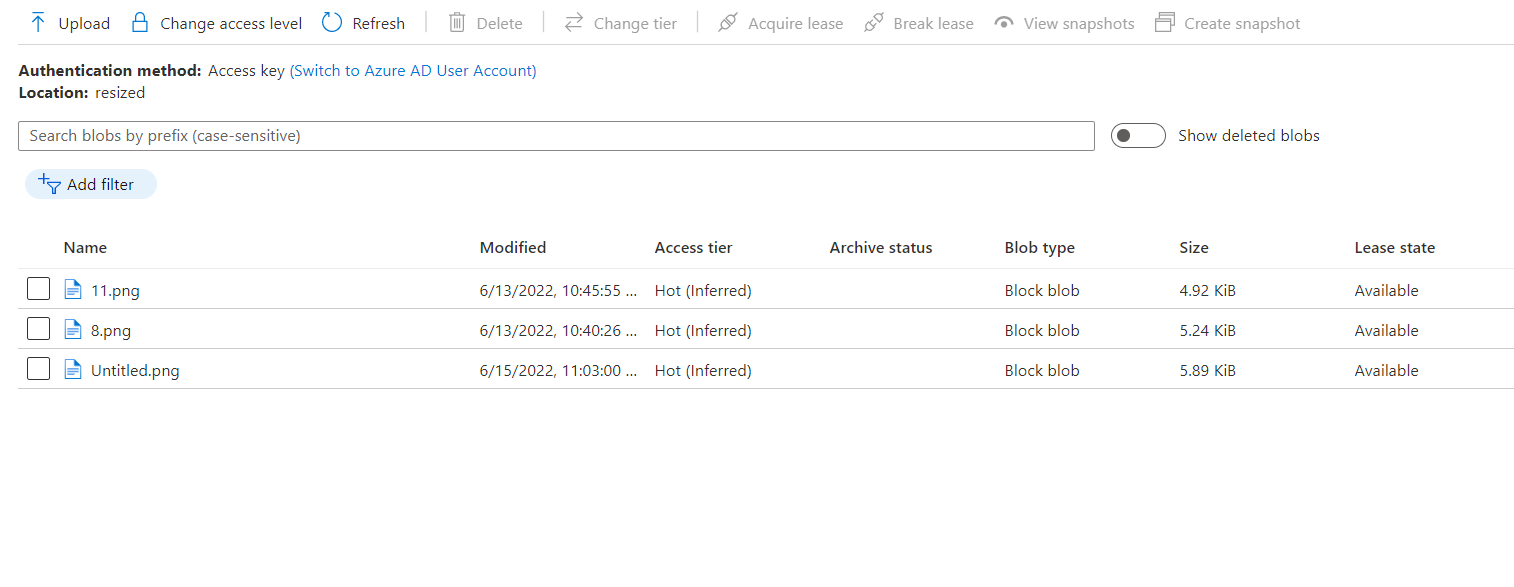1514x587 pixels.
Task: Open View snapshots eye icon
Action: click(x=1004, y=22)
